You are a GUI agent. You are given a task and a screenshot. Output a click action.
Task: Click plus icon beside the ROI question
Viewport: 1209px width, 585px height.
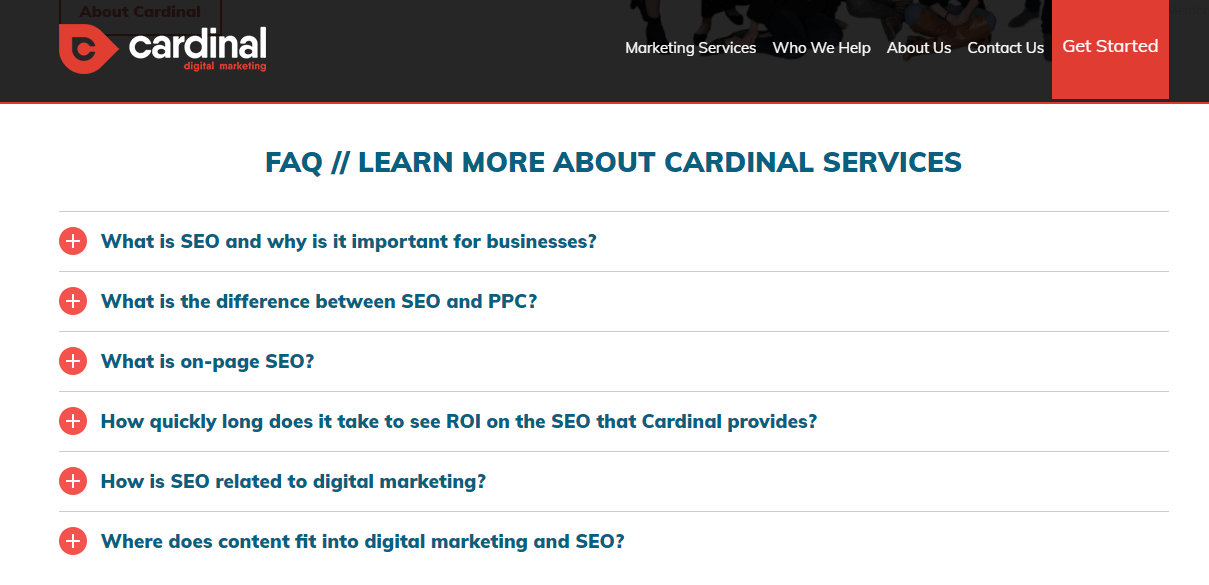tap(73, 421)
